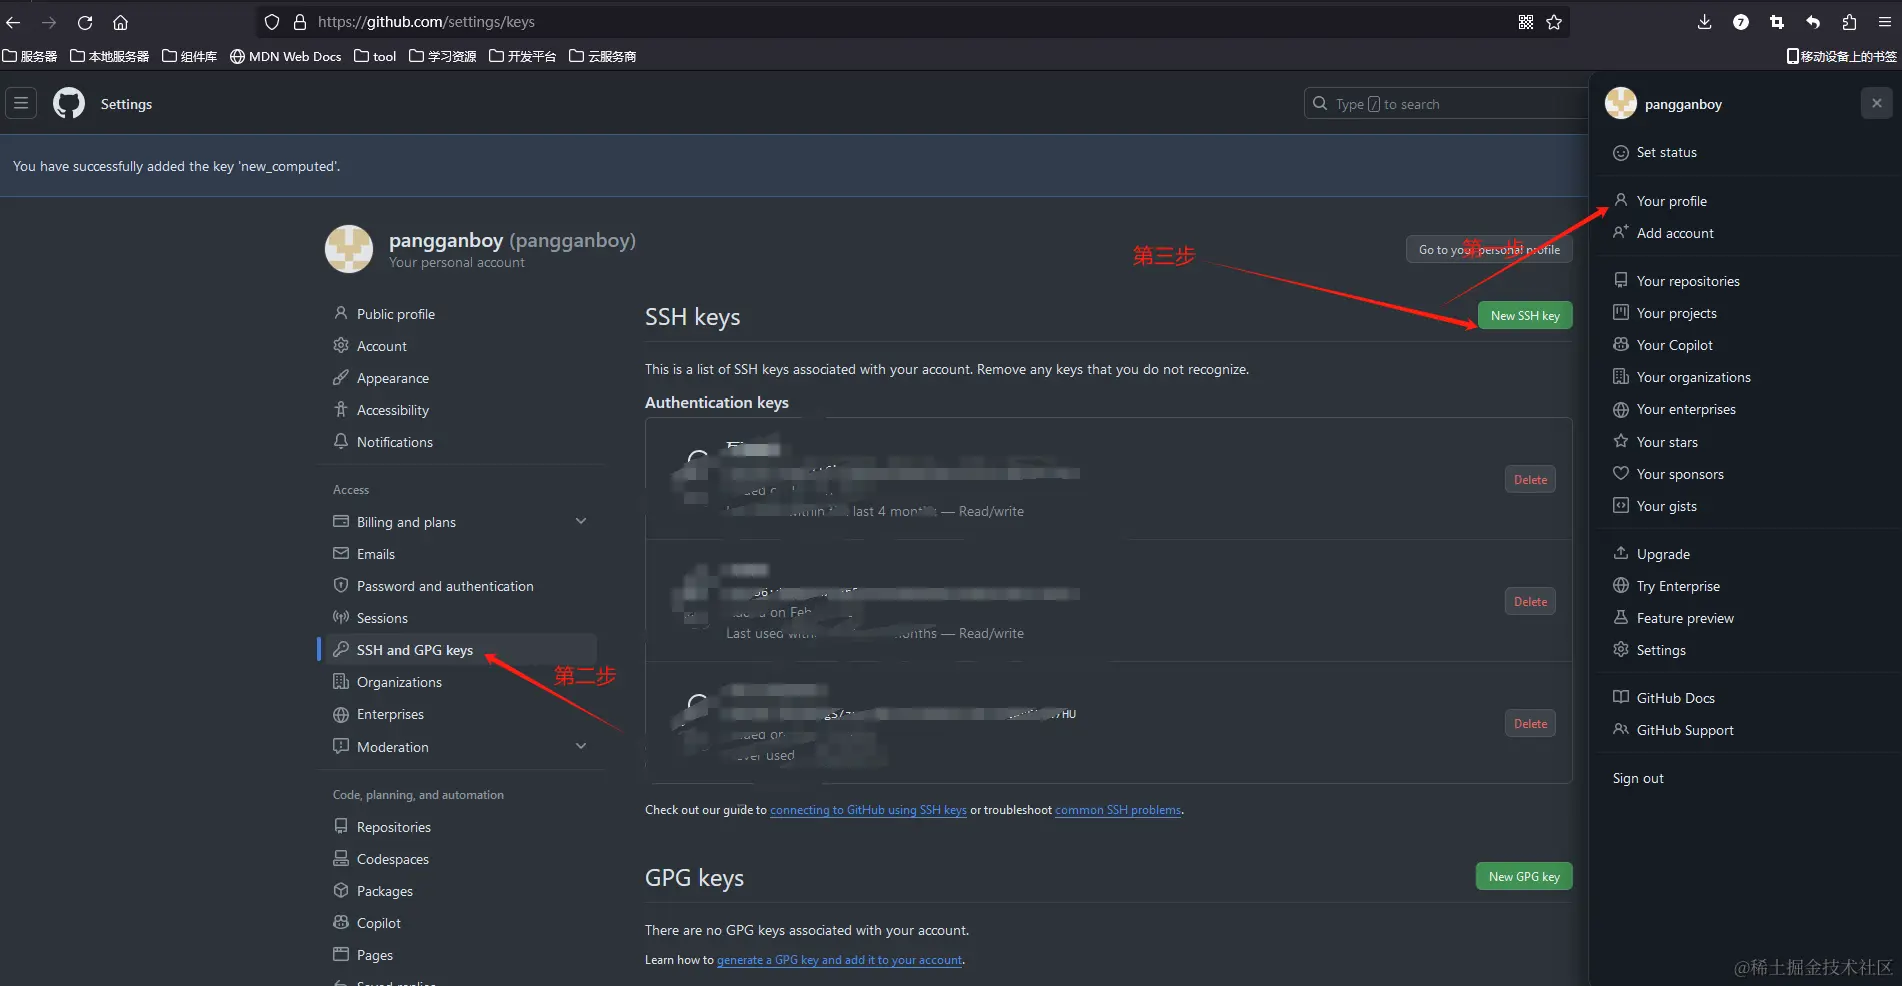Open GitHub Docs from user menu
The image size is (1902, 986).
tap(1675, 698)
